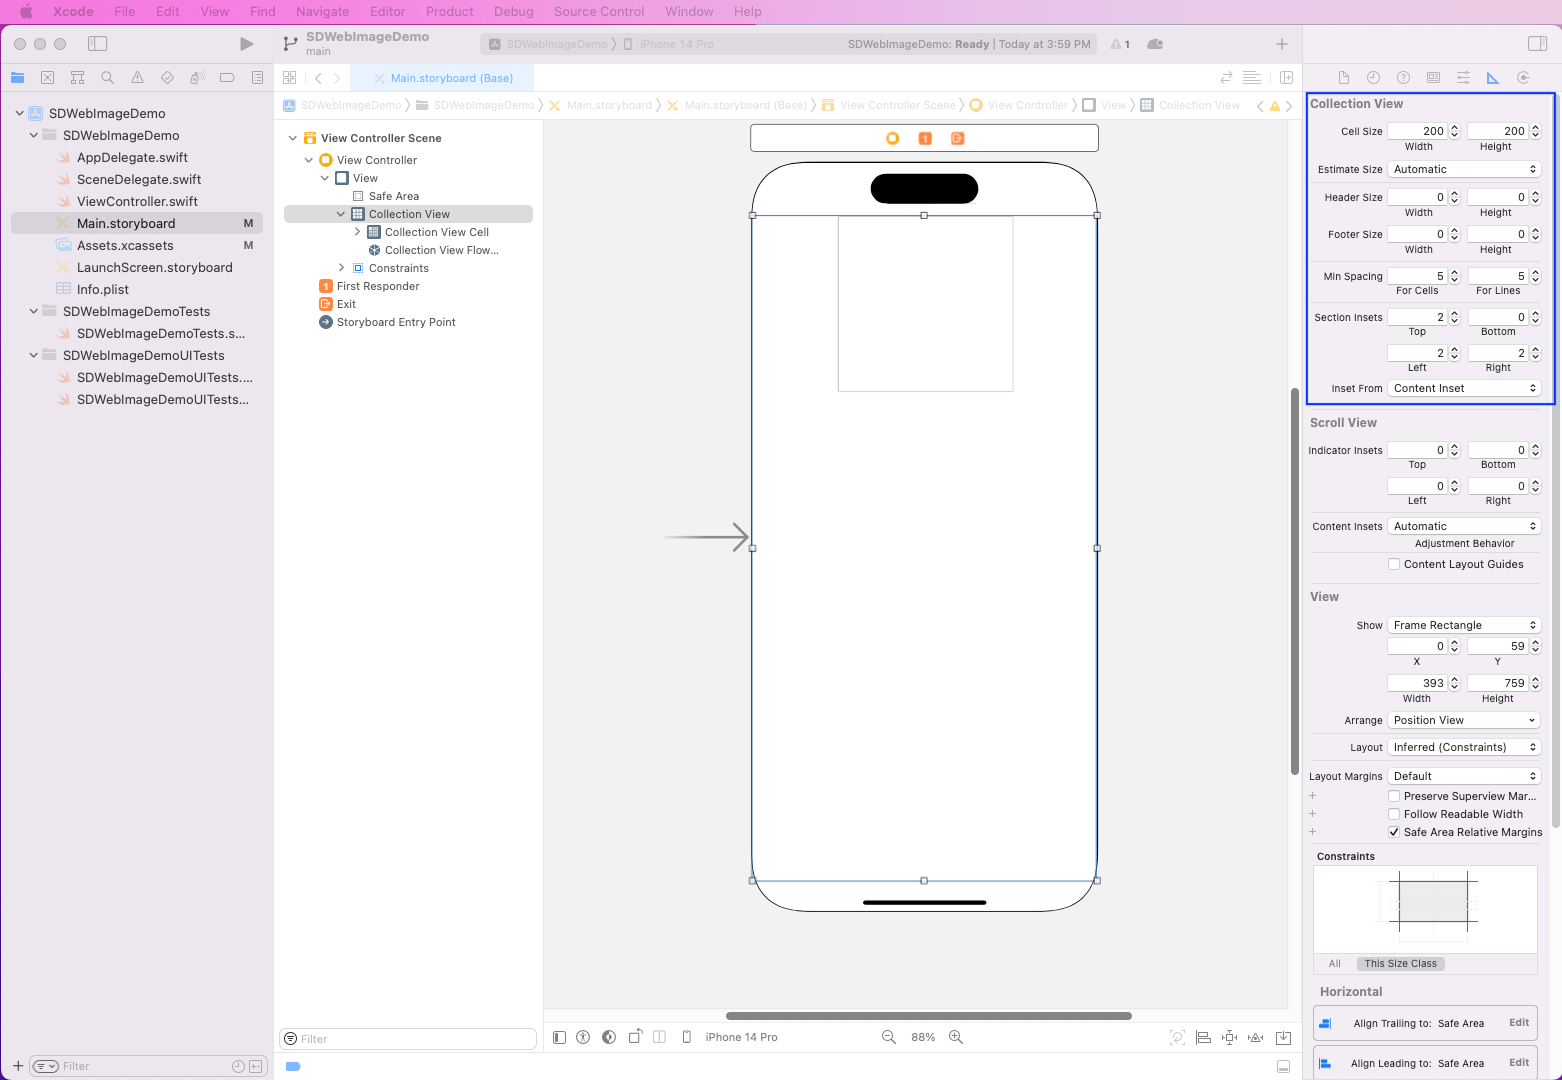The image size is (1562, 1080).
Task: Show This Size Class constraints
Action: [1400, 964]
